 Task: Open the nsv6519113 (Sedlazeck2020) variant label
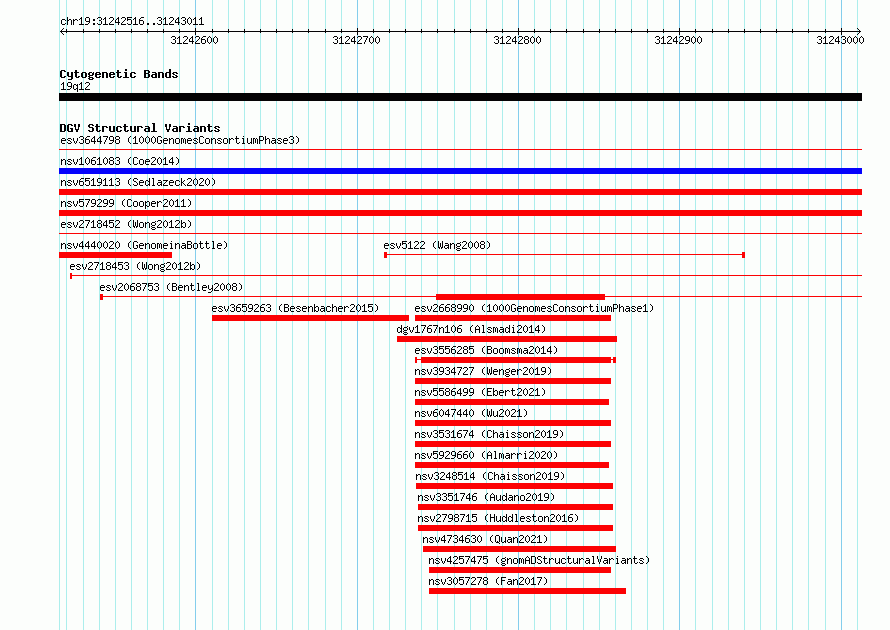pos(138,182)
